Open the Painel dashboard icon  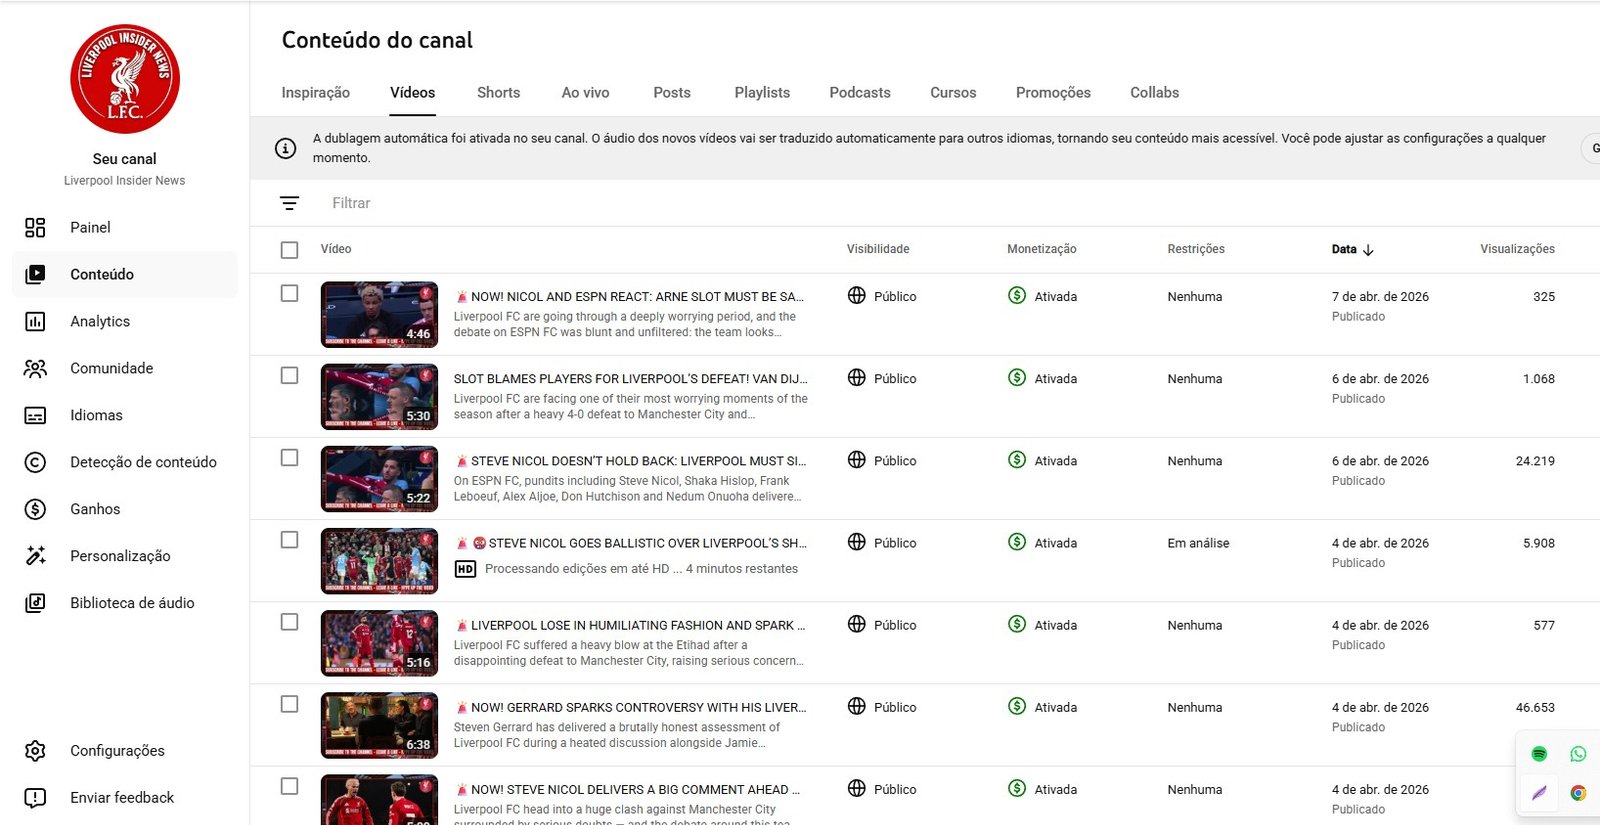[x=35, y=228]
